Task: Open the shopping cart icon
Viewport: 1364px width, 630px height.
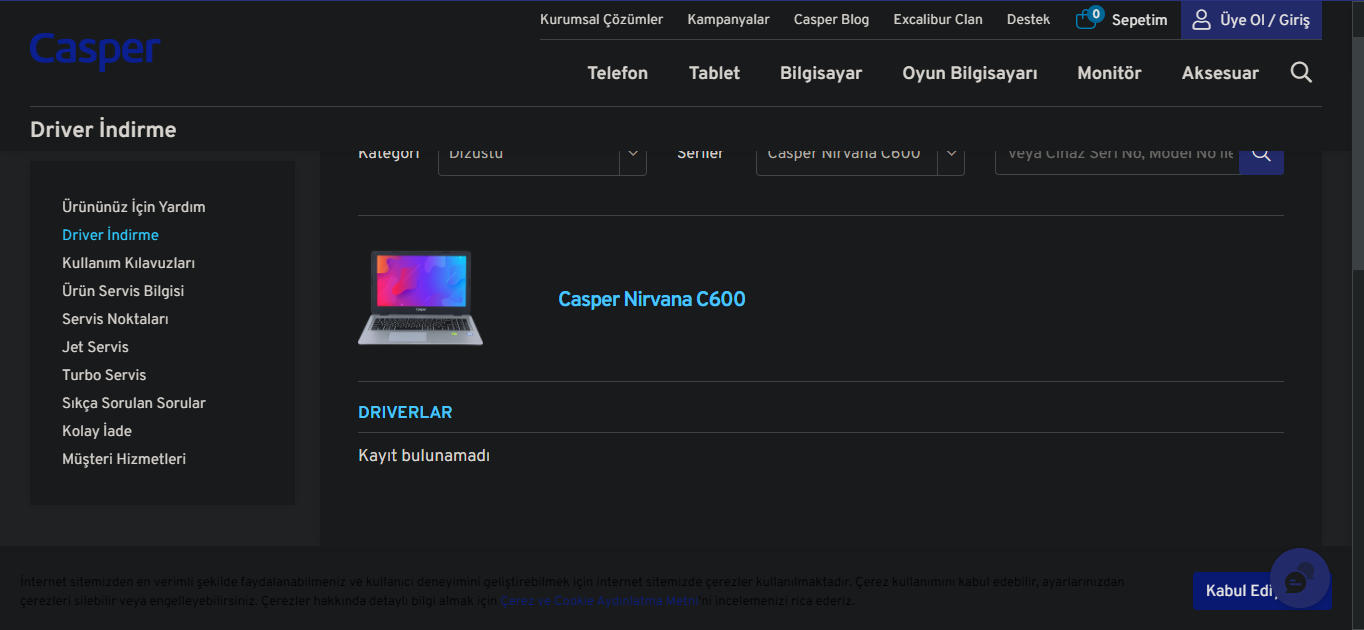Action: click(x=1088, y=18)
